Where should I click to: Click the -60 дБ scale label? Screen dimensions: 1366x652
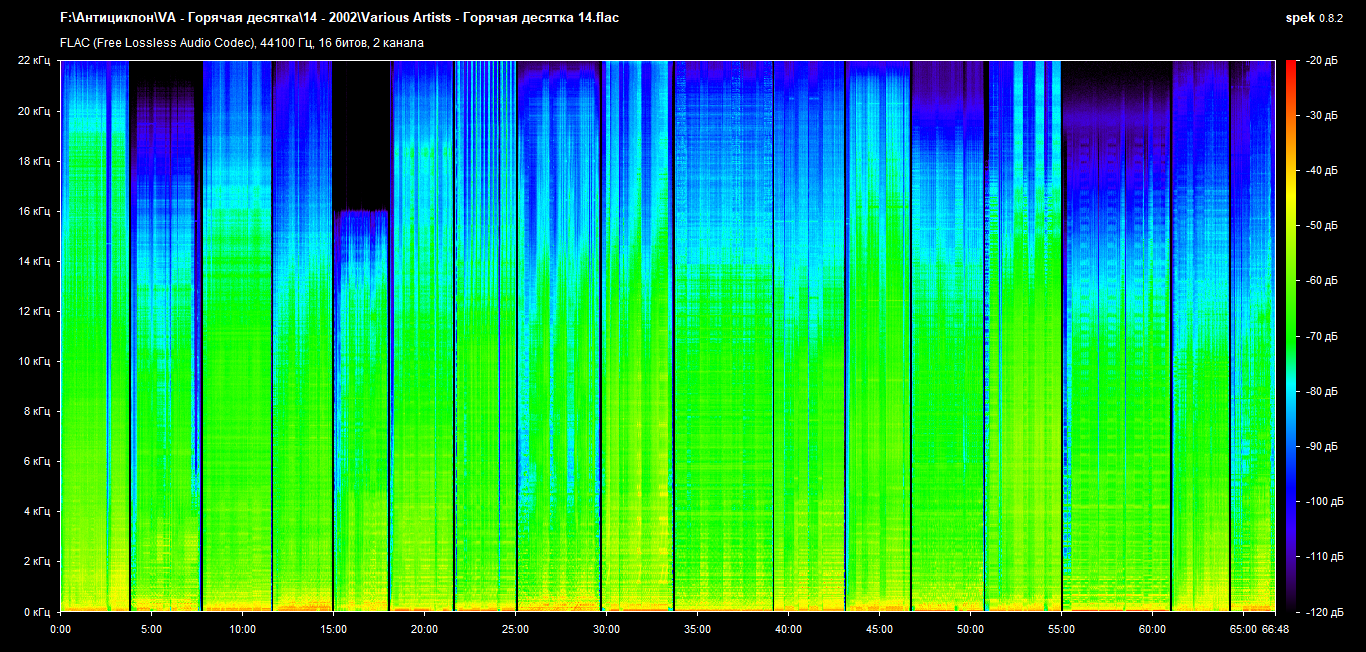[x=1320, y=281]
